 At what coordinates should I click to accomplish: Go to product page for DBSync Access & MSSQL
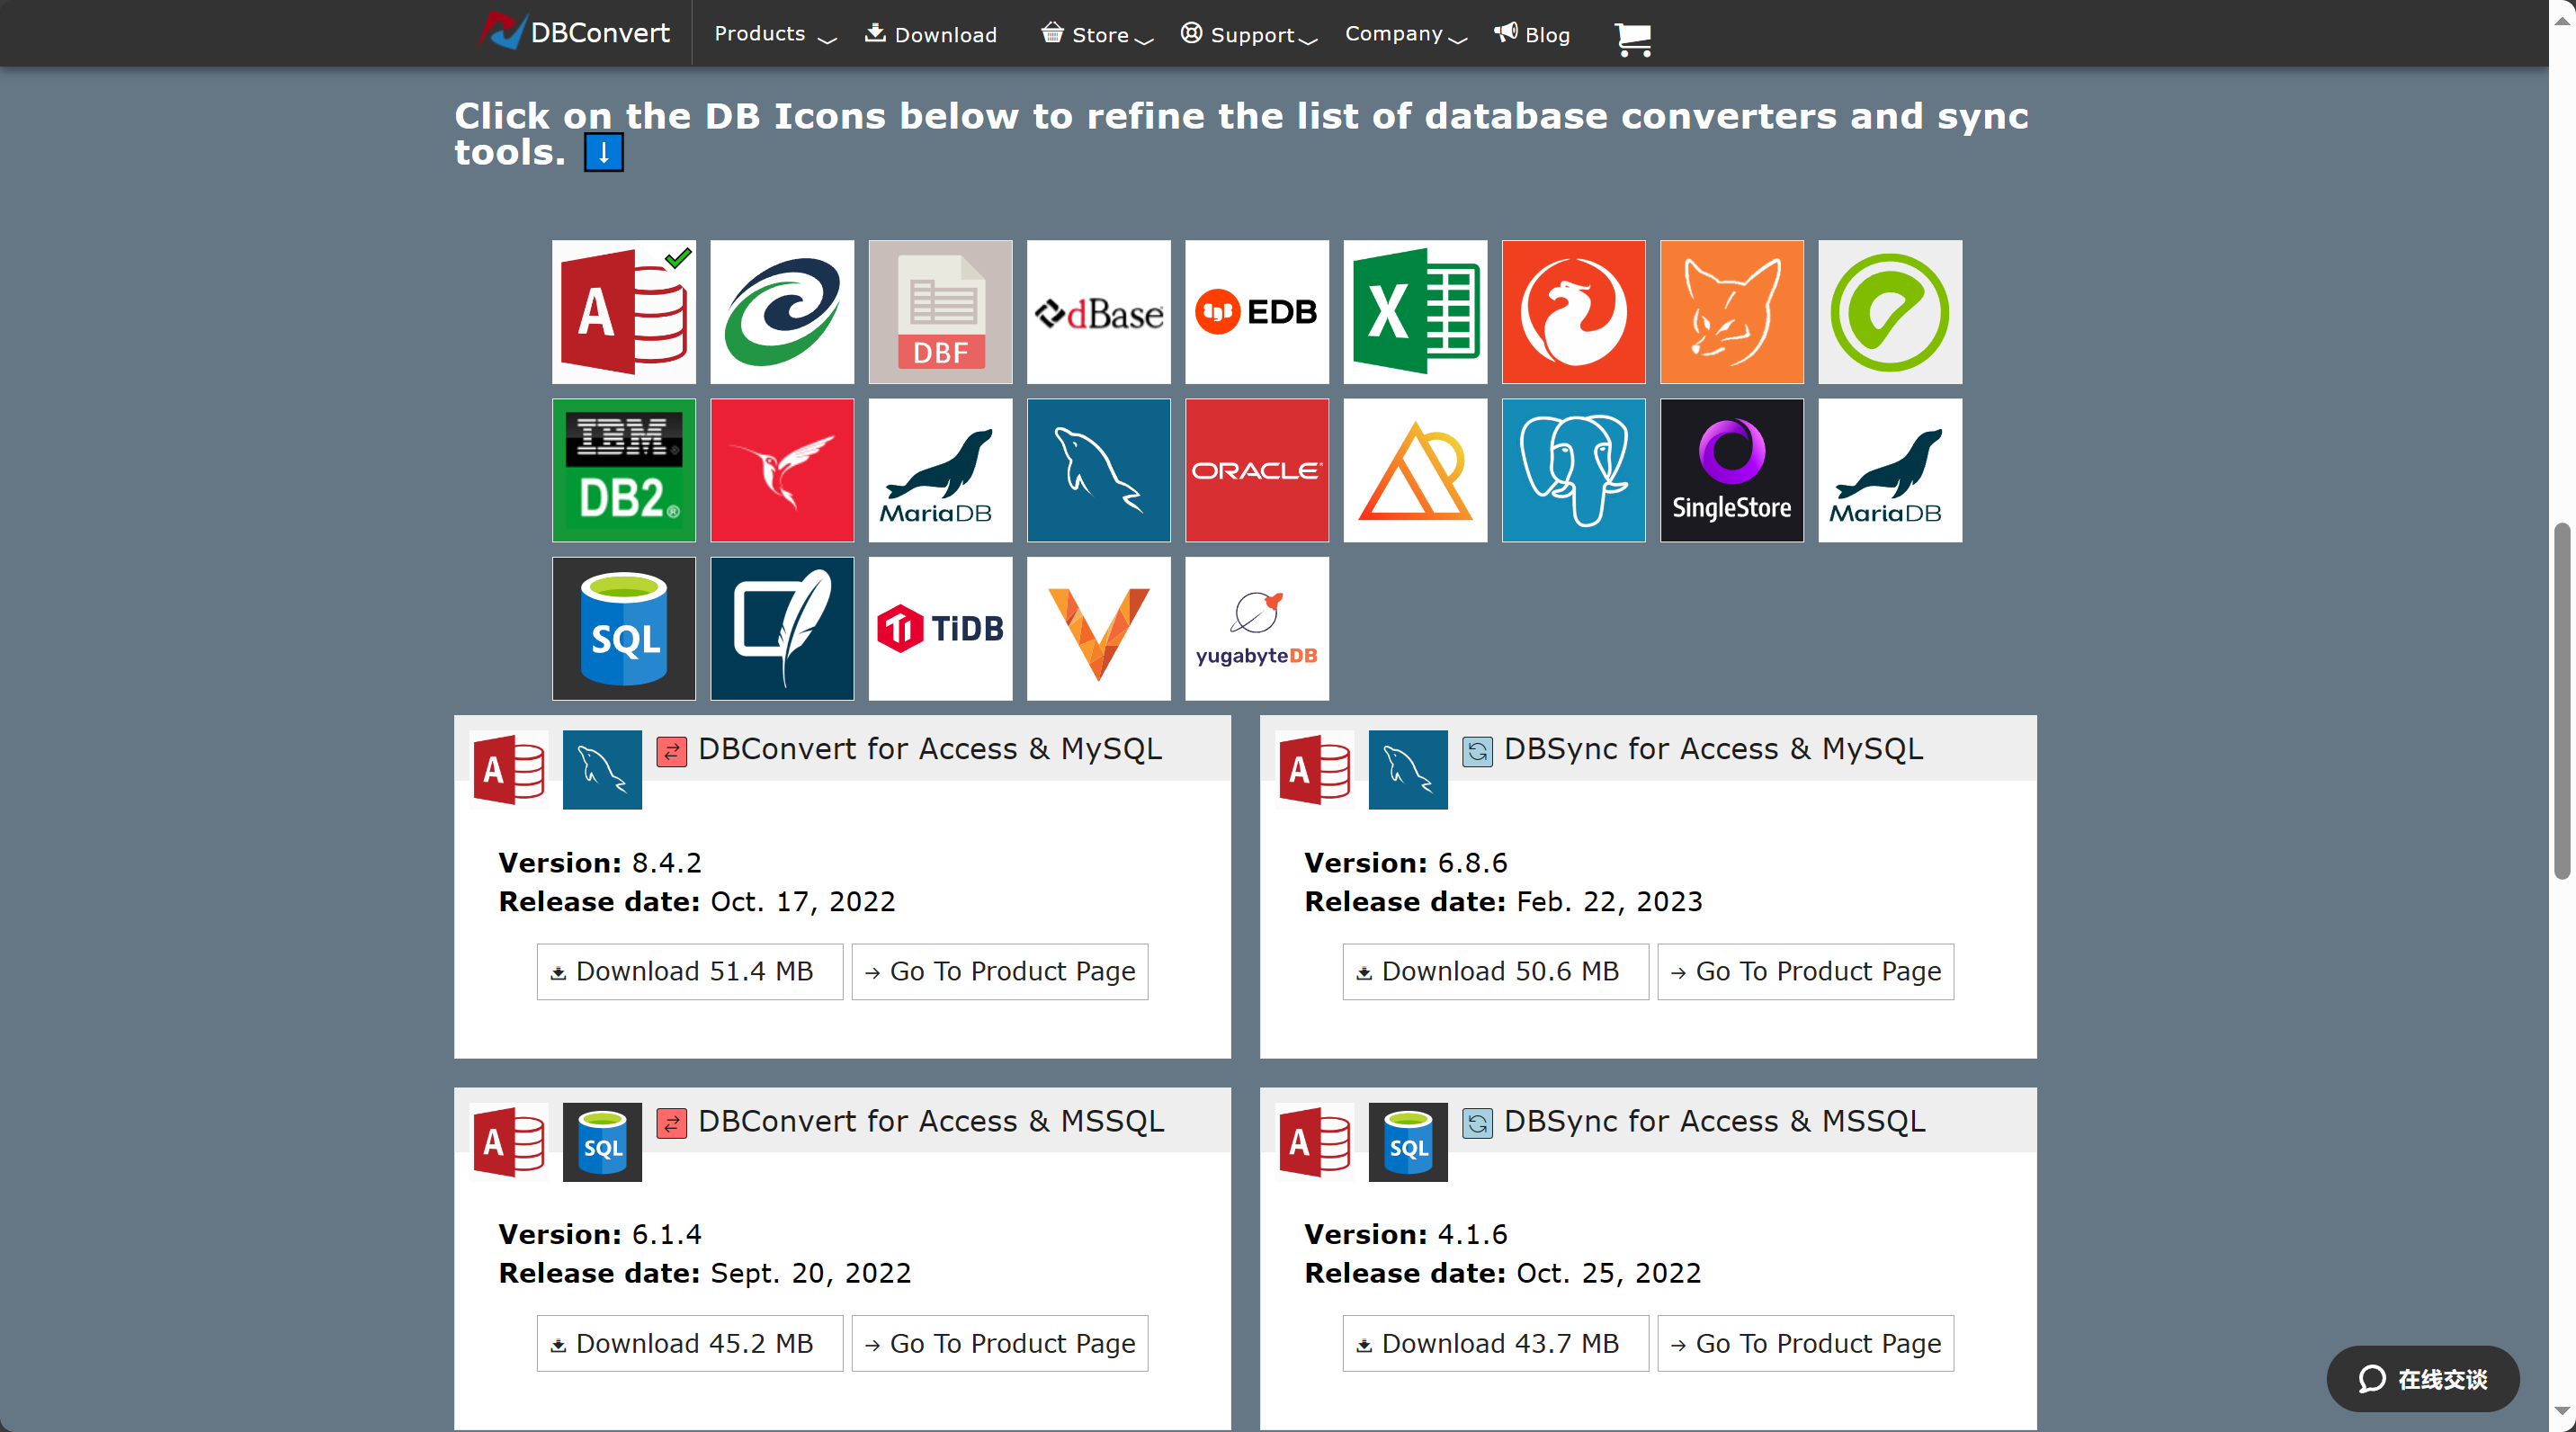coord(1805,1343)
